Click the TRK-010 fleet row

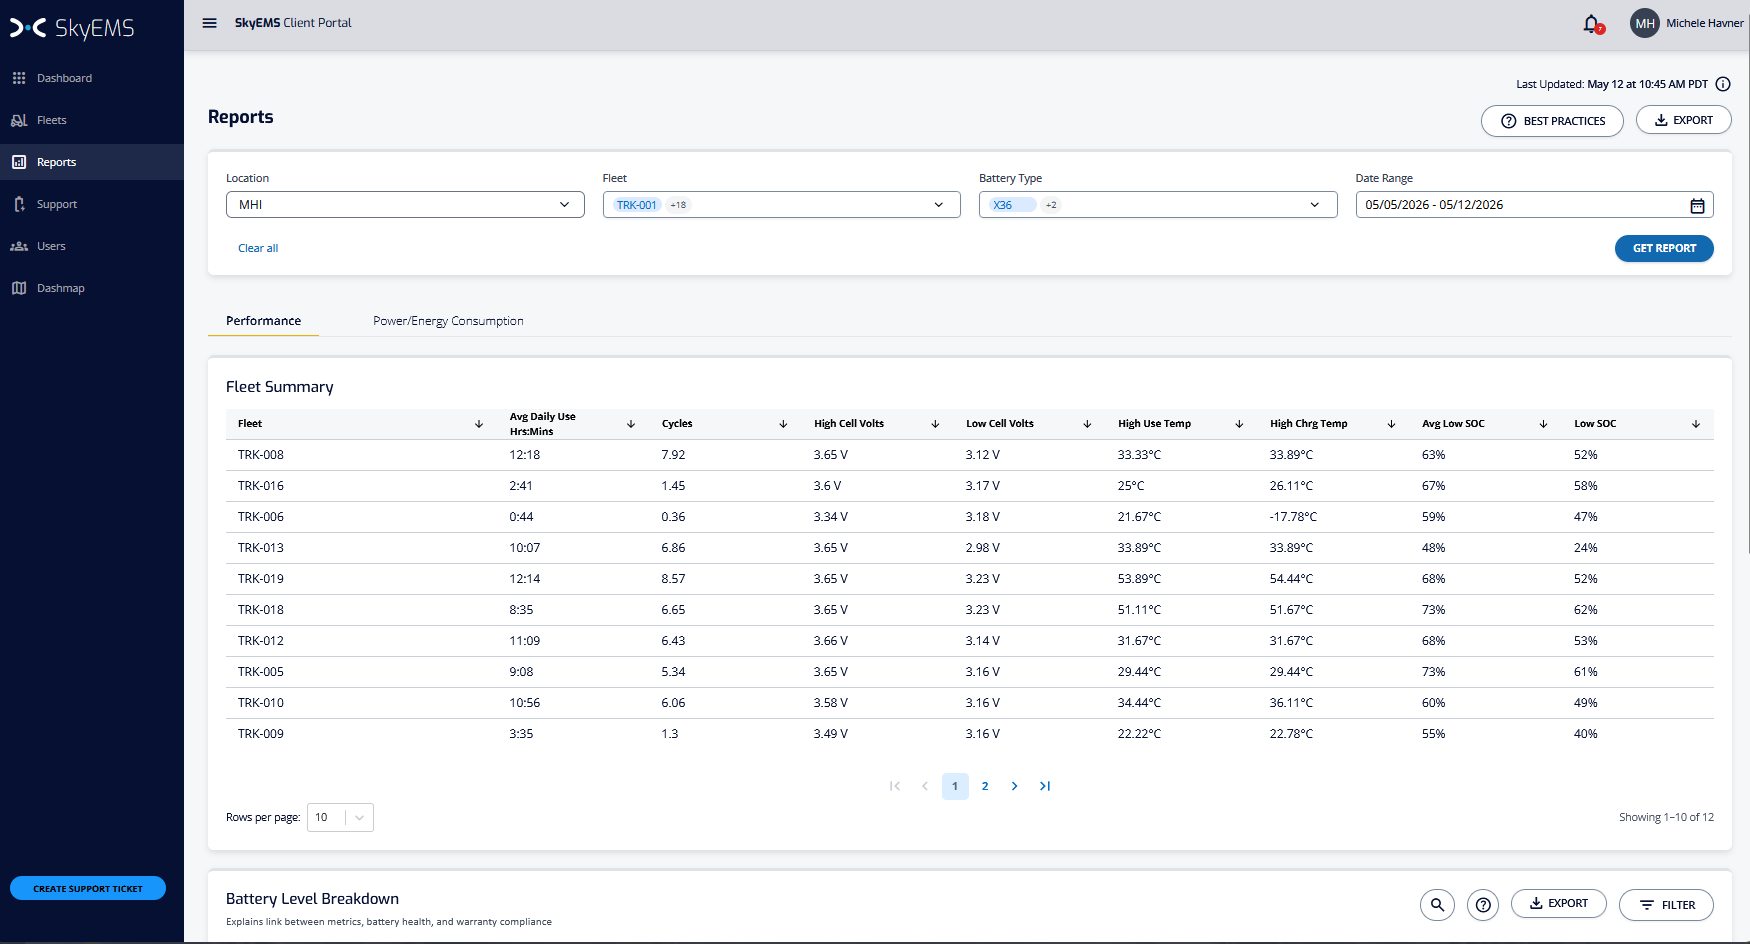(x=970, y=703)
